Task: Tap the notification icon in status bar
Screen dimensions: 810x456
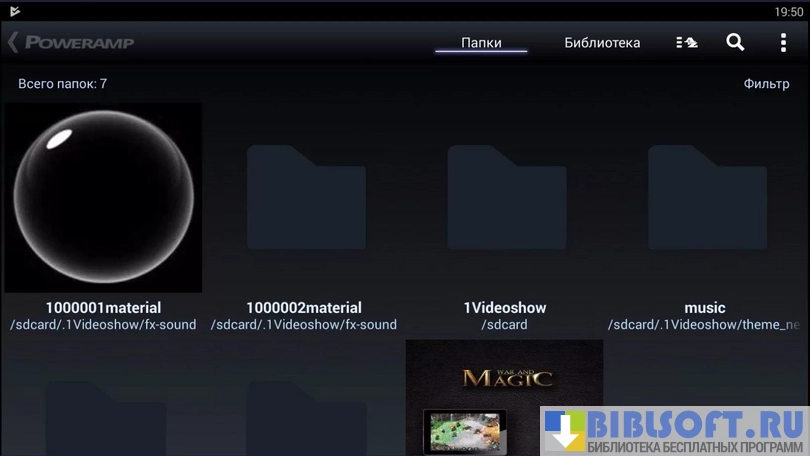Action: pyautogui.click(x=13, y=11)
